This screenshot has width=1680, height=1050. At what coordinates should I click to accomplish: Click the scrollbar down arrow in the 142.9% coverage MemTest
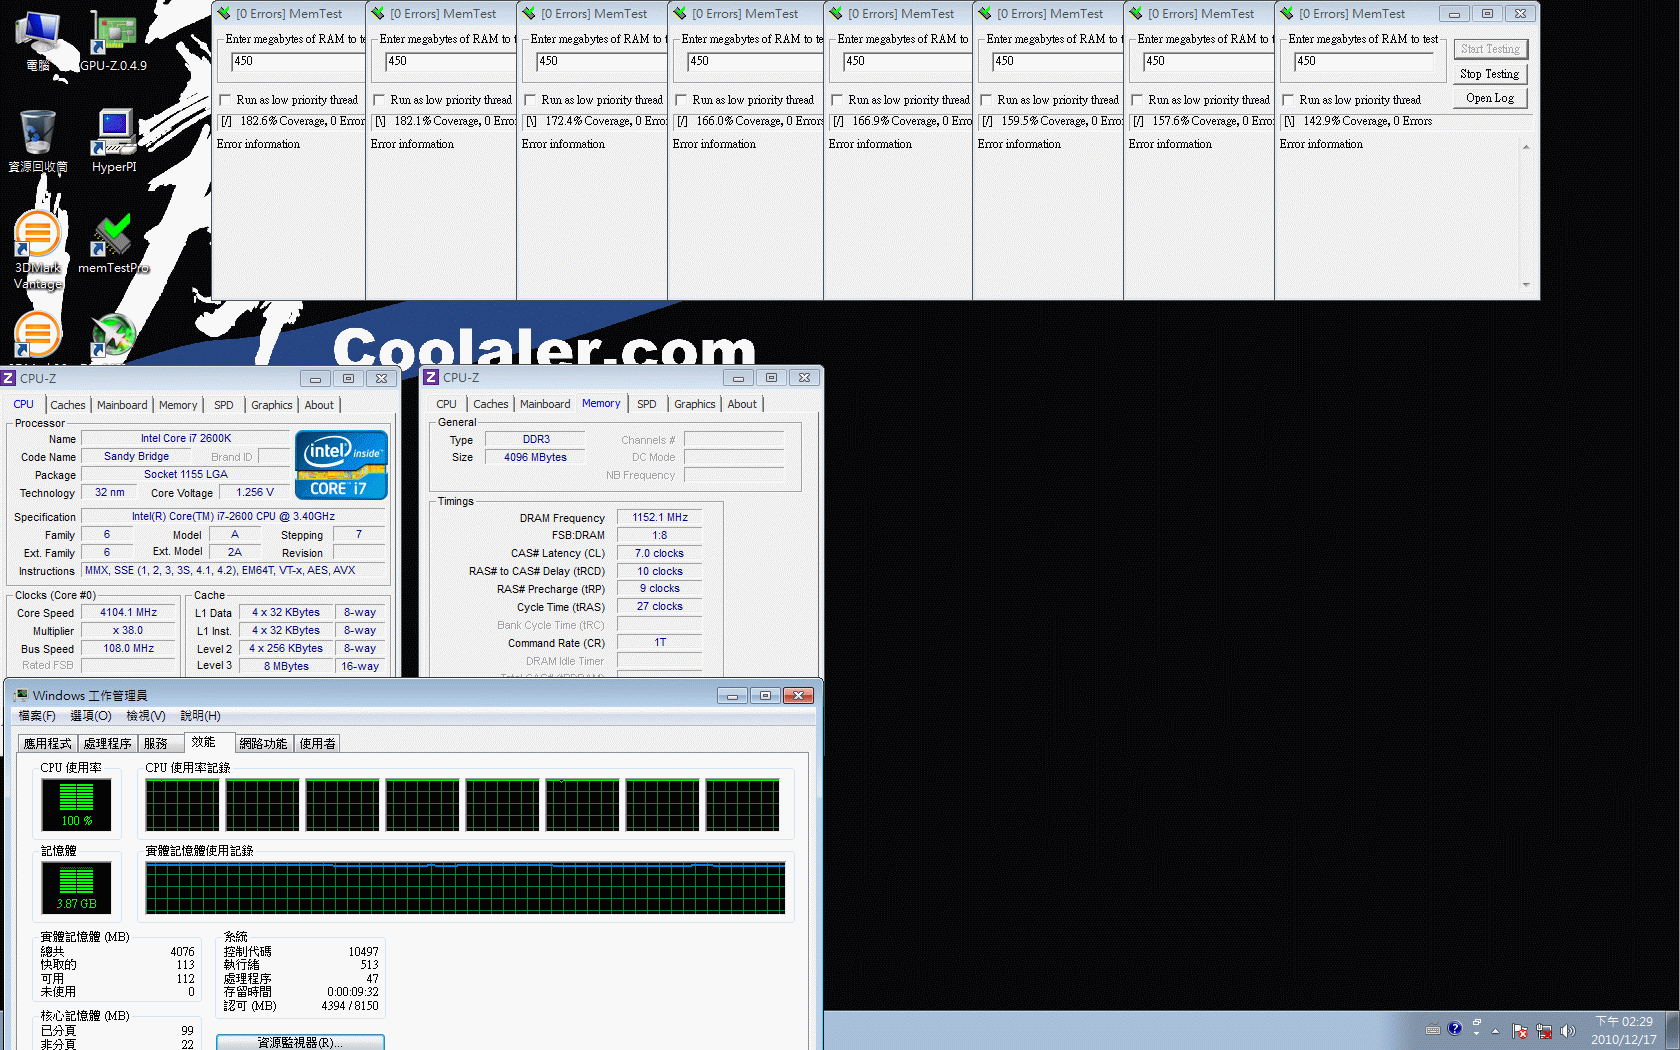[x=1526, y=285]
